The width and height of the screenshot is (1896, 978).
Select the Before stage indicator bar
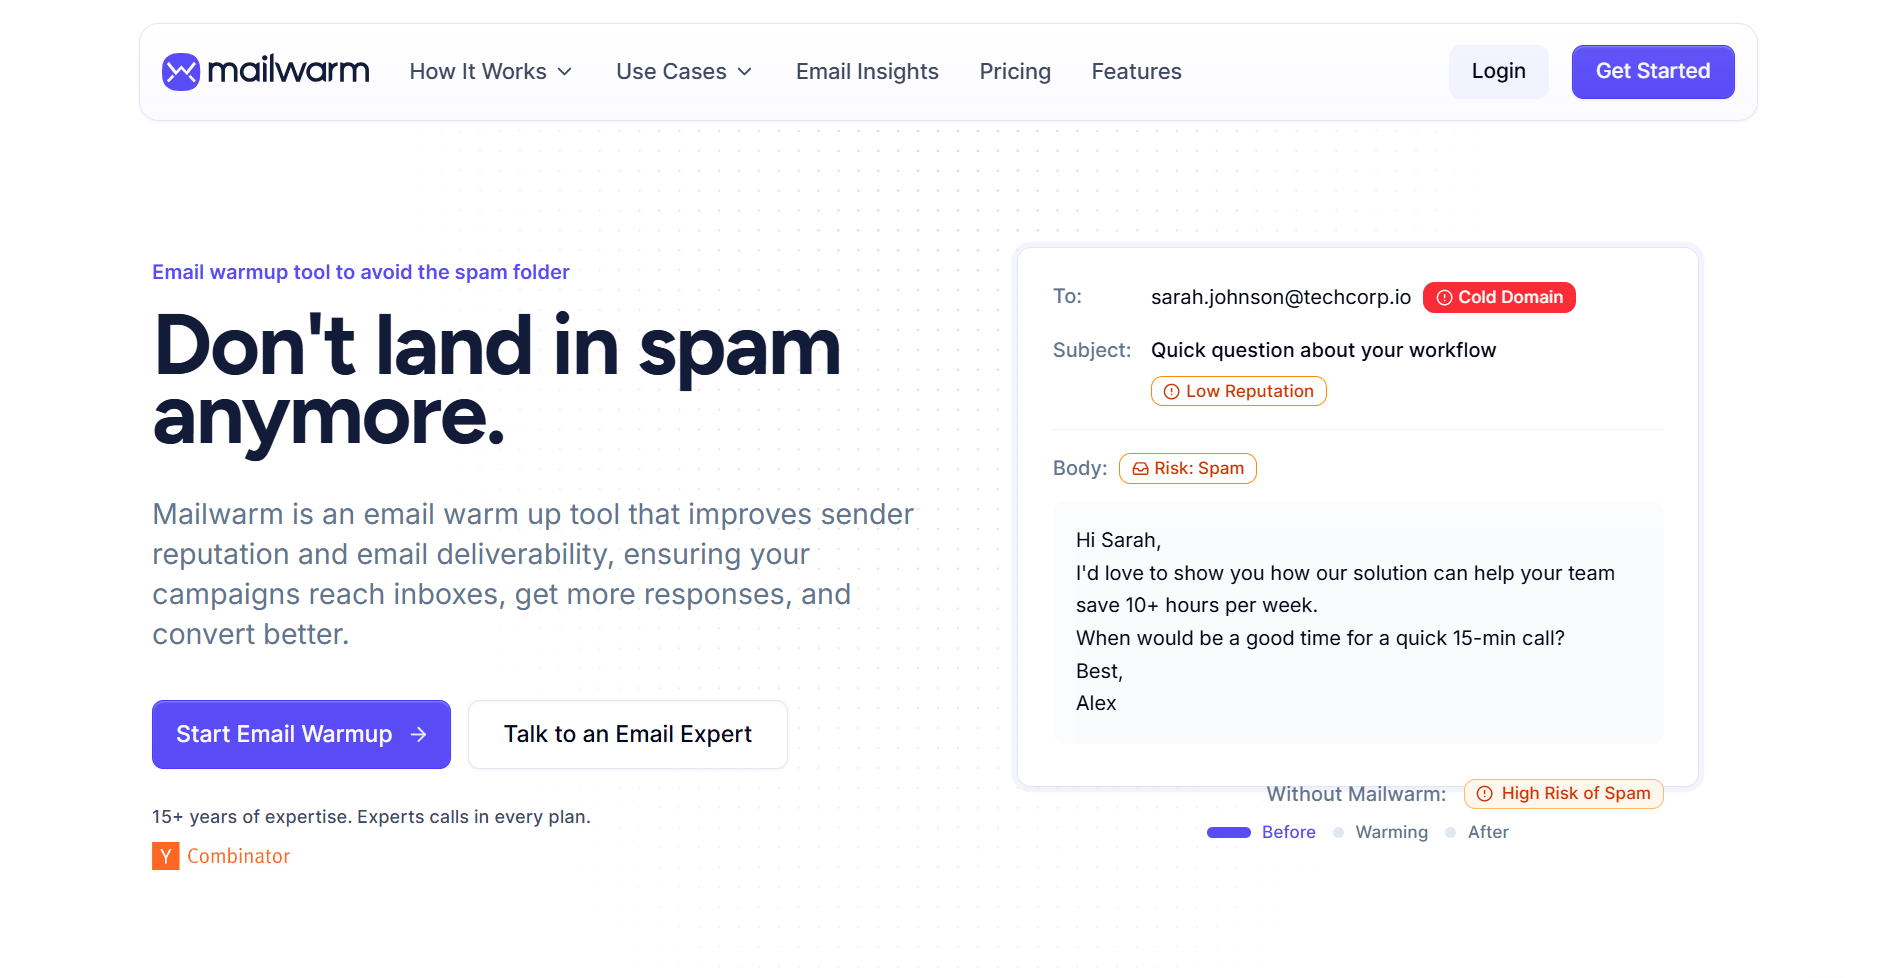[x=1229, y=832]
